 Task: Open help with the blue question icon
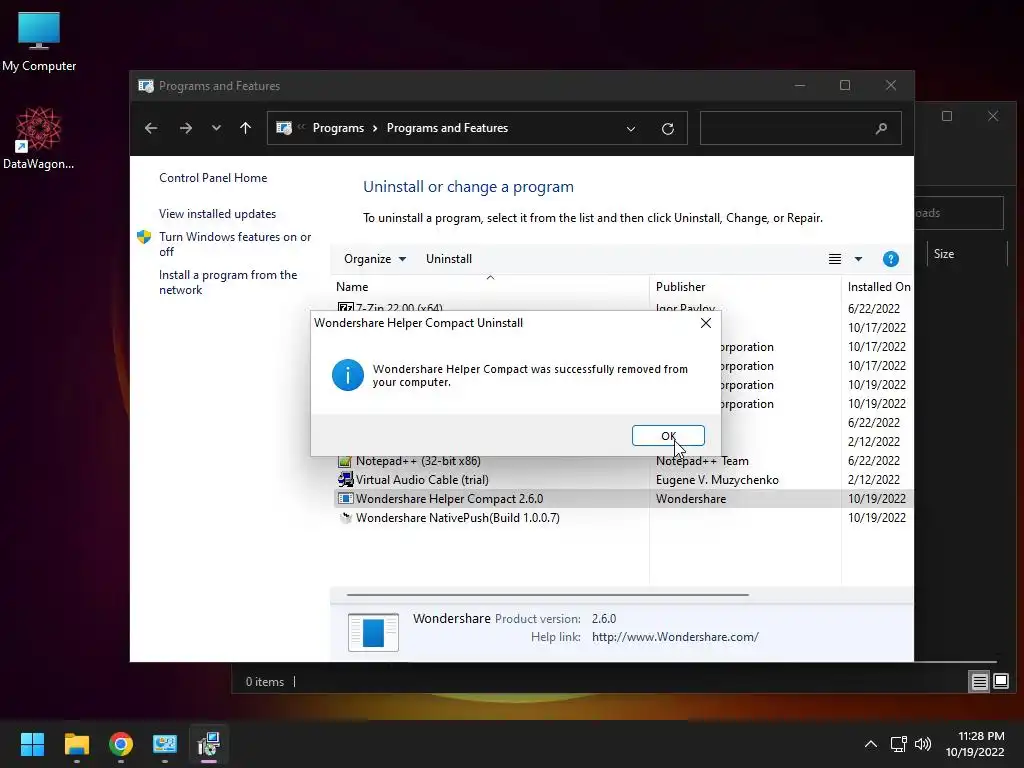pyautogui.click(x=891, y=259)
